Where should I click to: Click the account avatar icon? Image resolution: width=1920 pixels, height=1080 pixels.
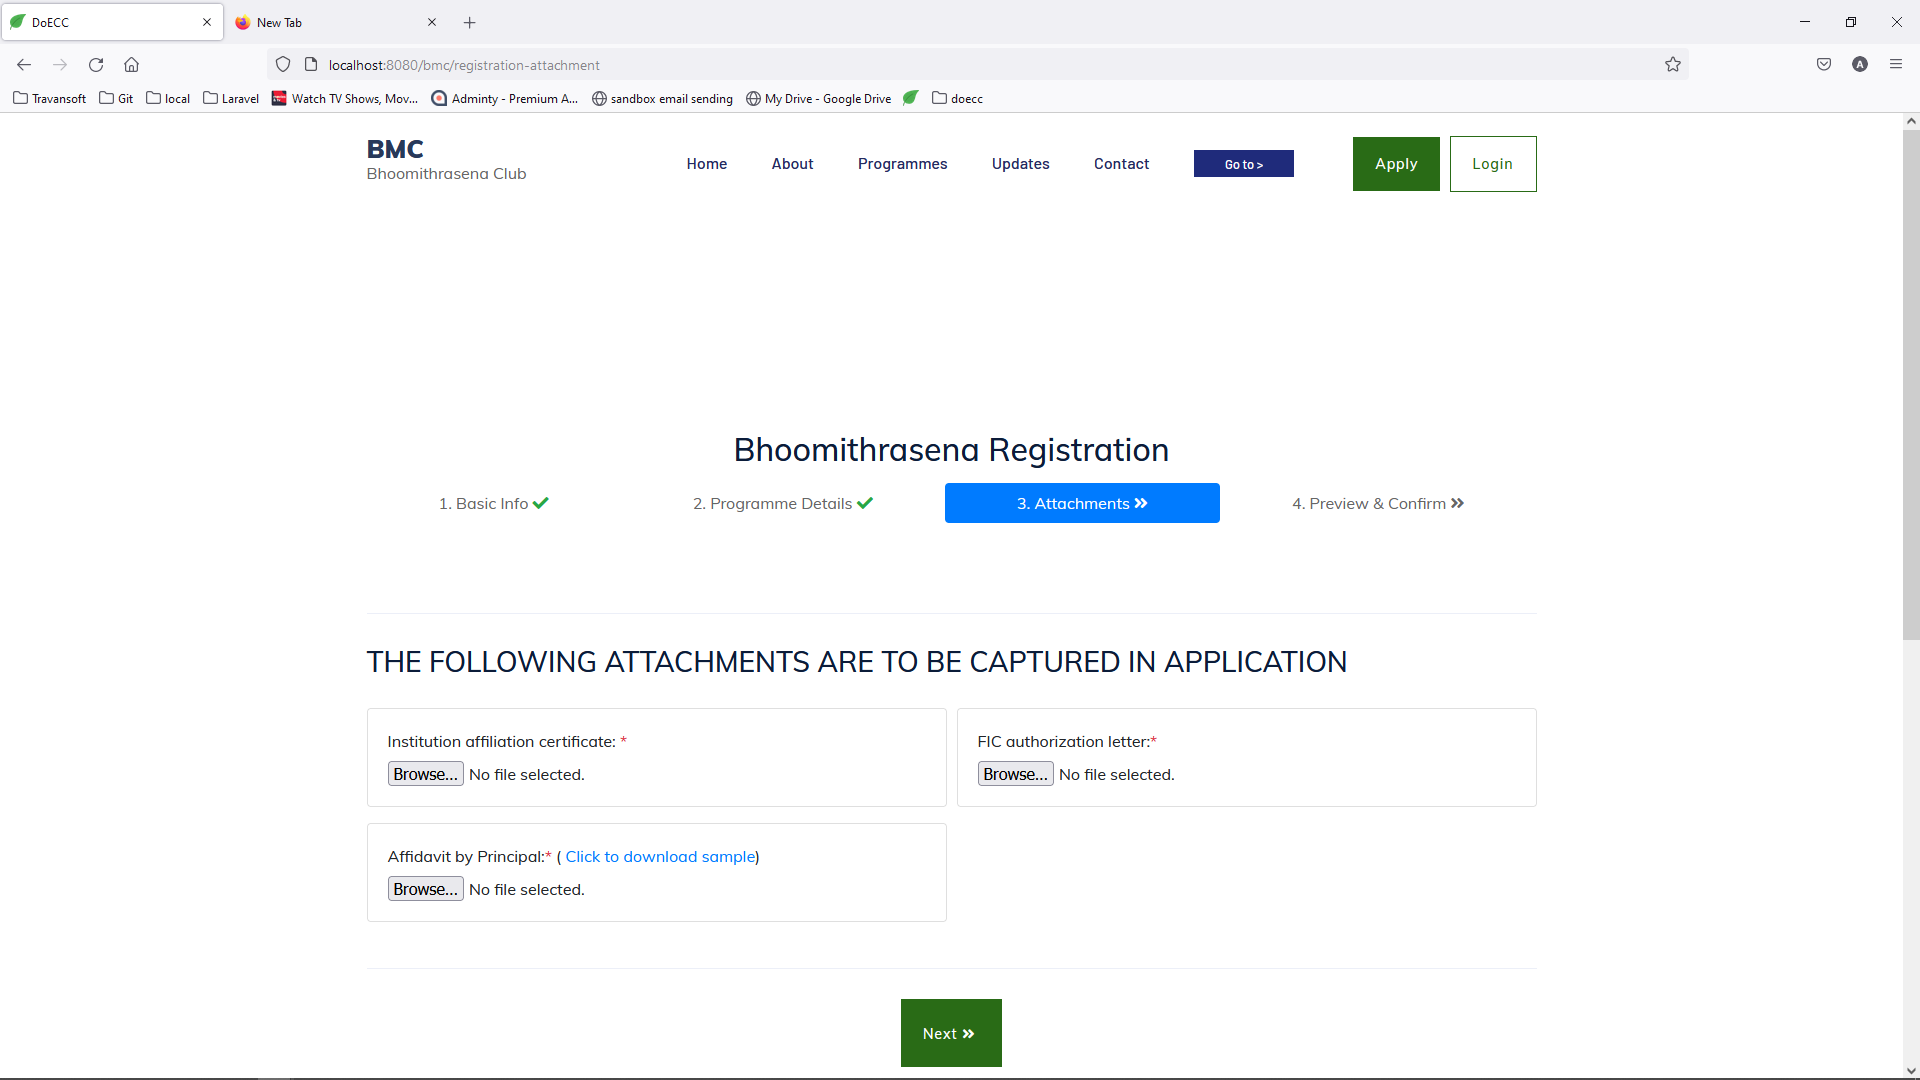pos(1860,65)
